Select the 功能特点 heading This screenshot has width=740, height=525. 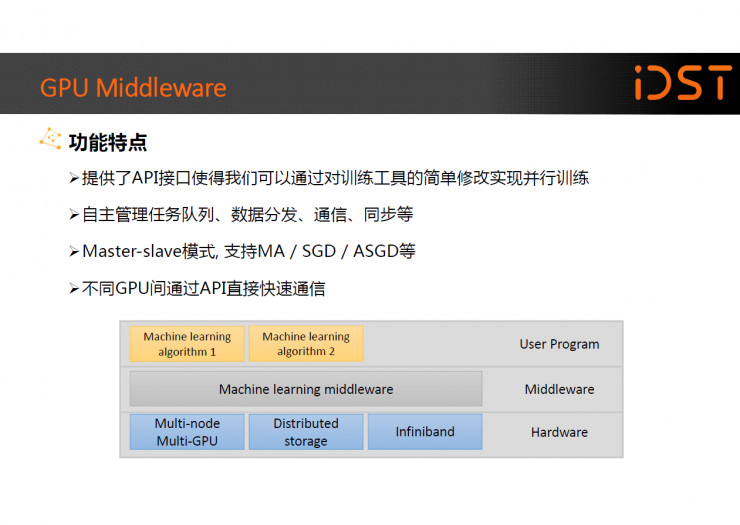[x=108, y=142]
